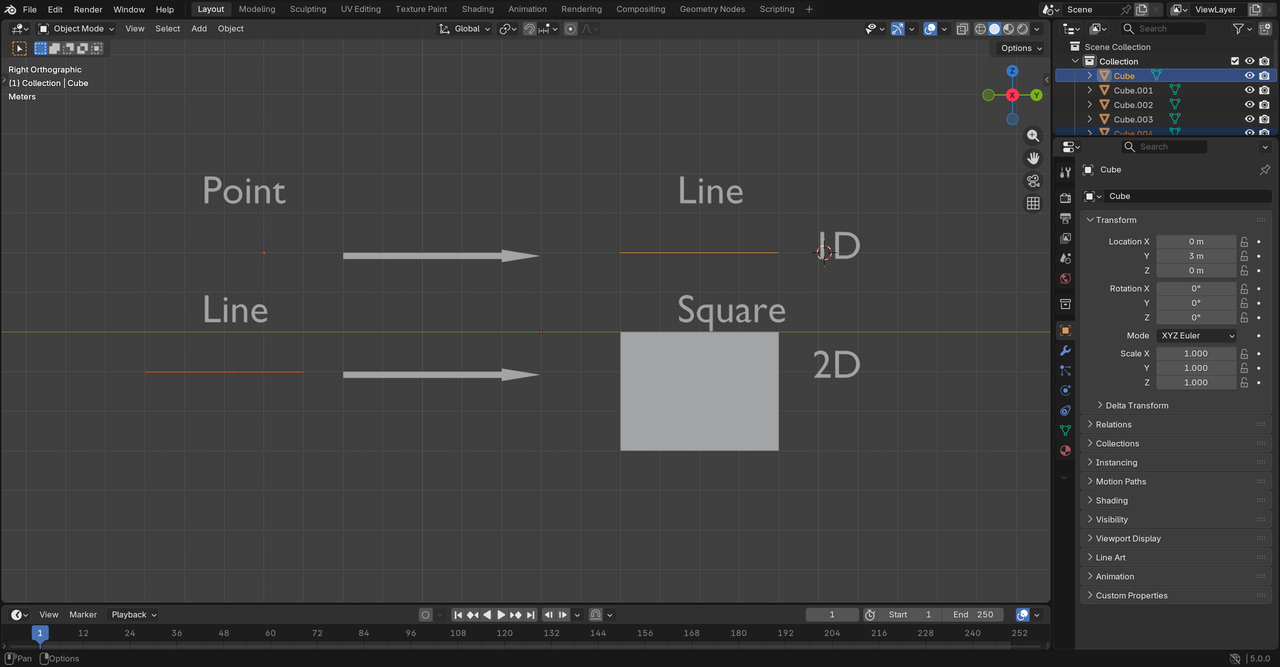Click the Y axis on navigation gizmo
The image size is (1280, 667).
1037,95
